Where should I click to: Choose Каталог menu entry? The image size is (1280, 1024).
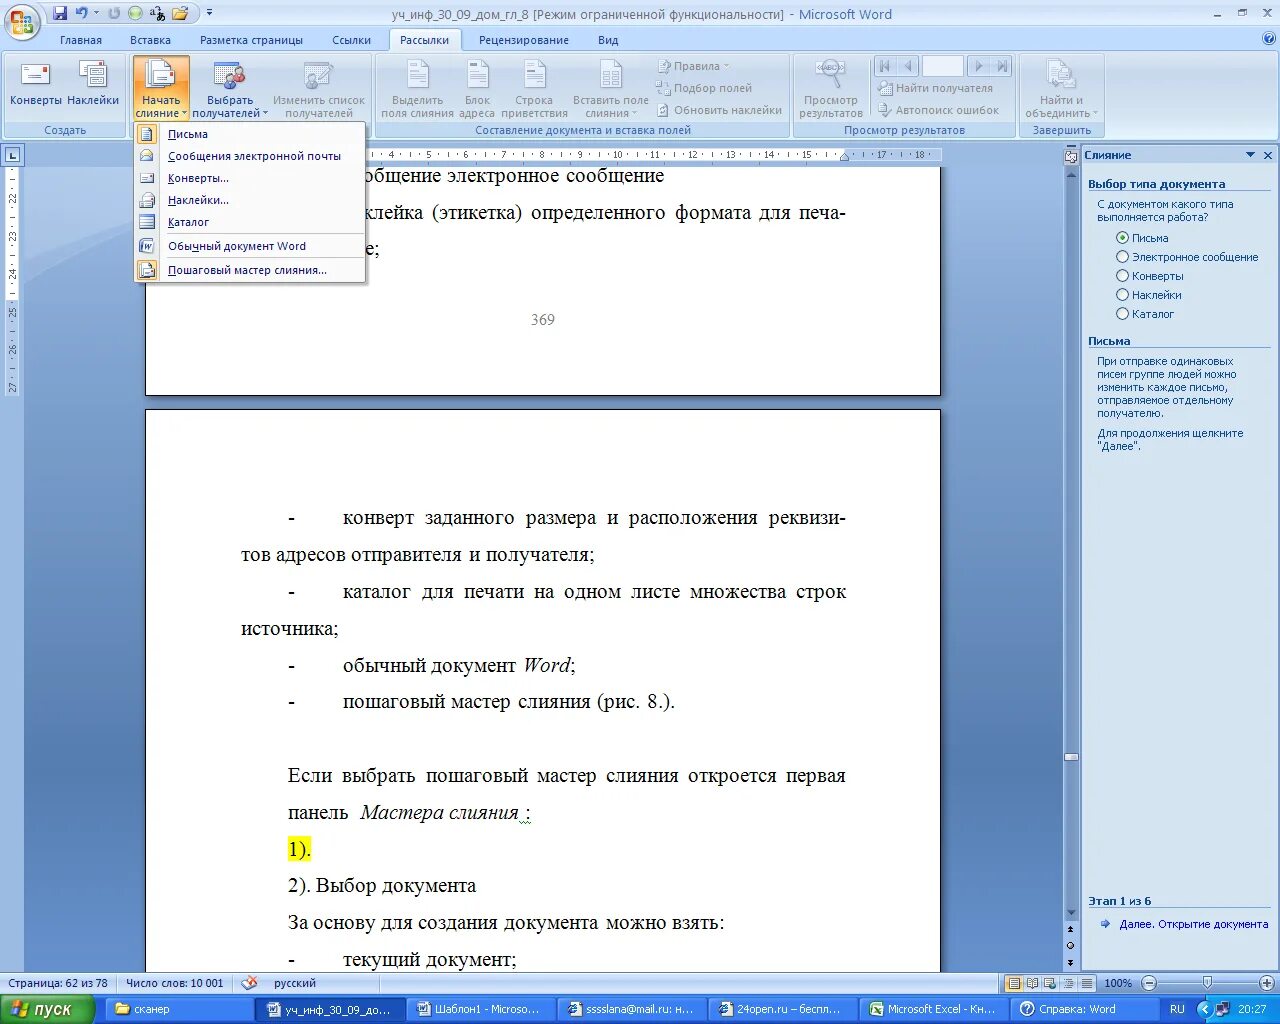pyautogui.click(x=250, y=222)
